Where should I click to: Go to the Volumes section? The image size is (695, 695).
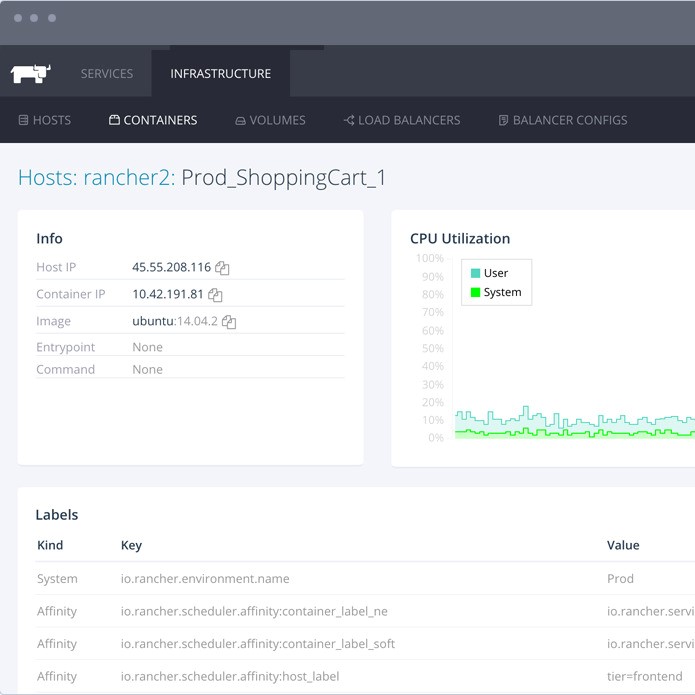pyautogui.click(x=277, y=120)
